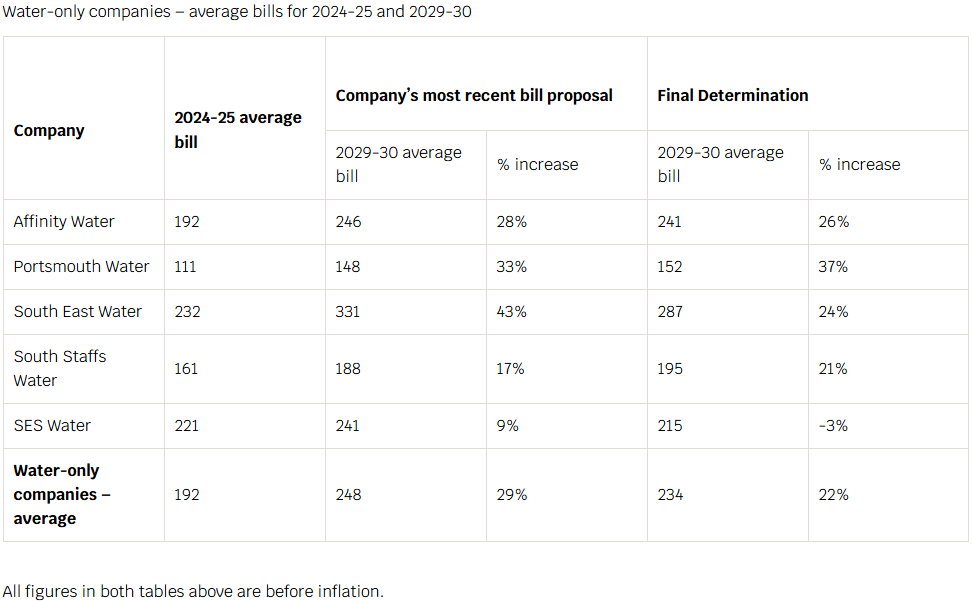
Task: Select South East Water's final bill 287
Action: [x=670, y=312]
